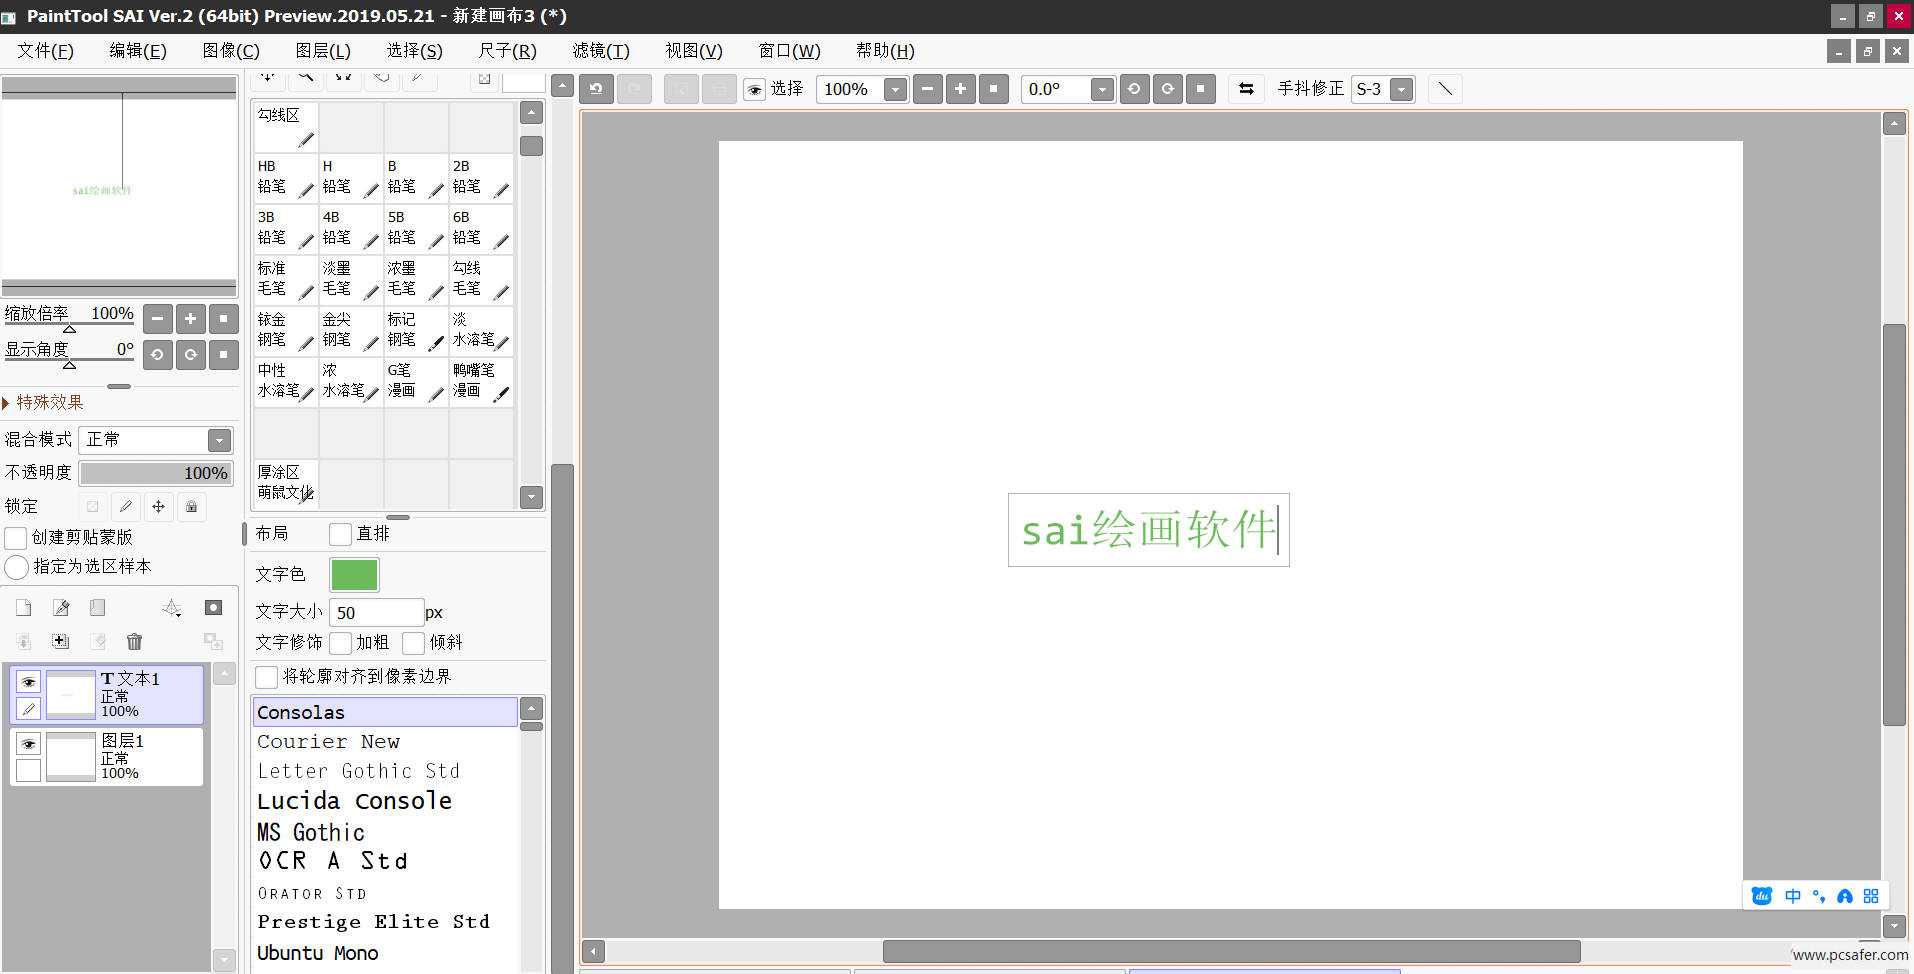The height and width of the screenshot is (974, 1914).
Task: Rotate canvas counterclockwise in top toolbar
Action: (1134, 89)
